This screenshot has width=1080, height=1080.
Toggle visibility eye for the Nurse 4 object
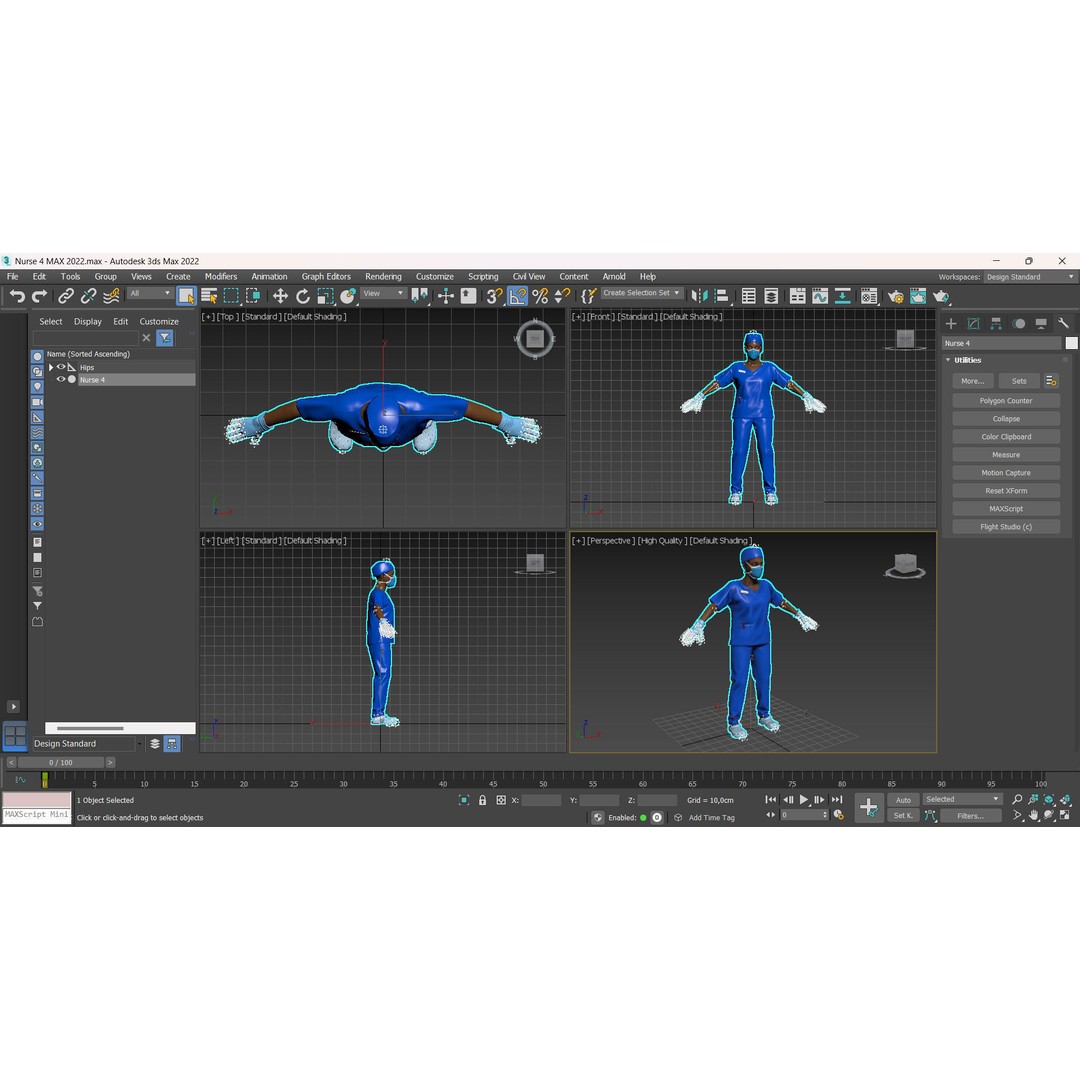coord(61,380)
